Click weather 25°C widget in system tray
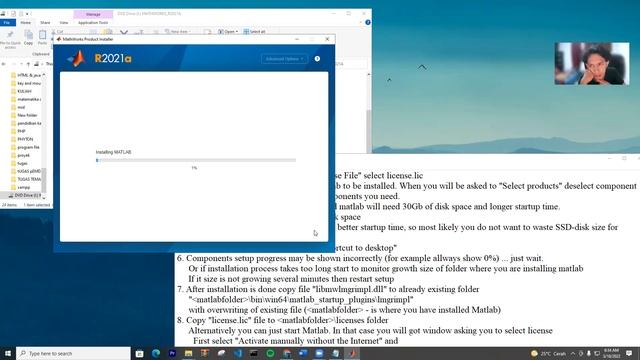 click(x=548, y=353)
